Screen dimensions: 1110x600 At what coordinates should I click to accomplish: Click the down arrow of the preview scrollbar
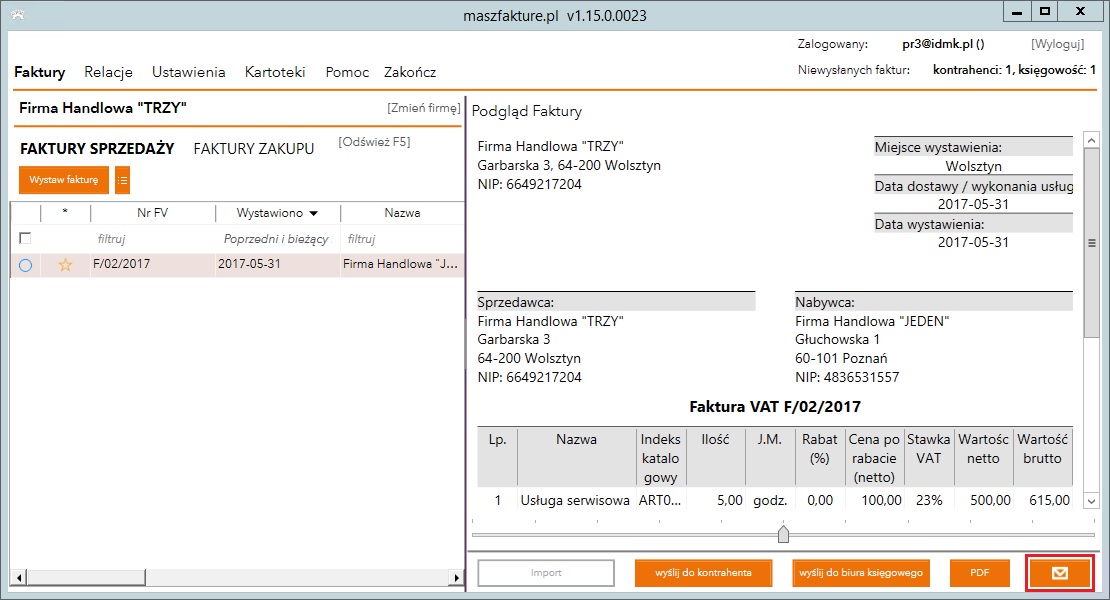coord(1091,501)
